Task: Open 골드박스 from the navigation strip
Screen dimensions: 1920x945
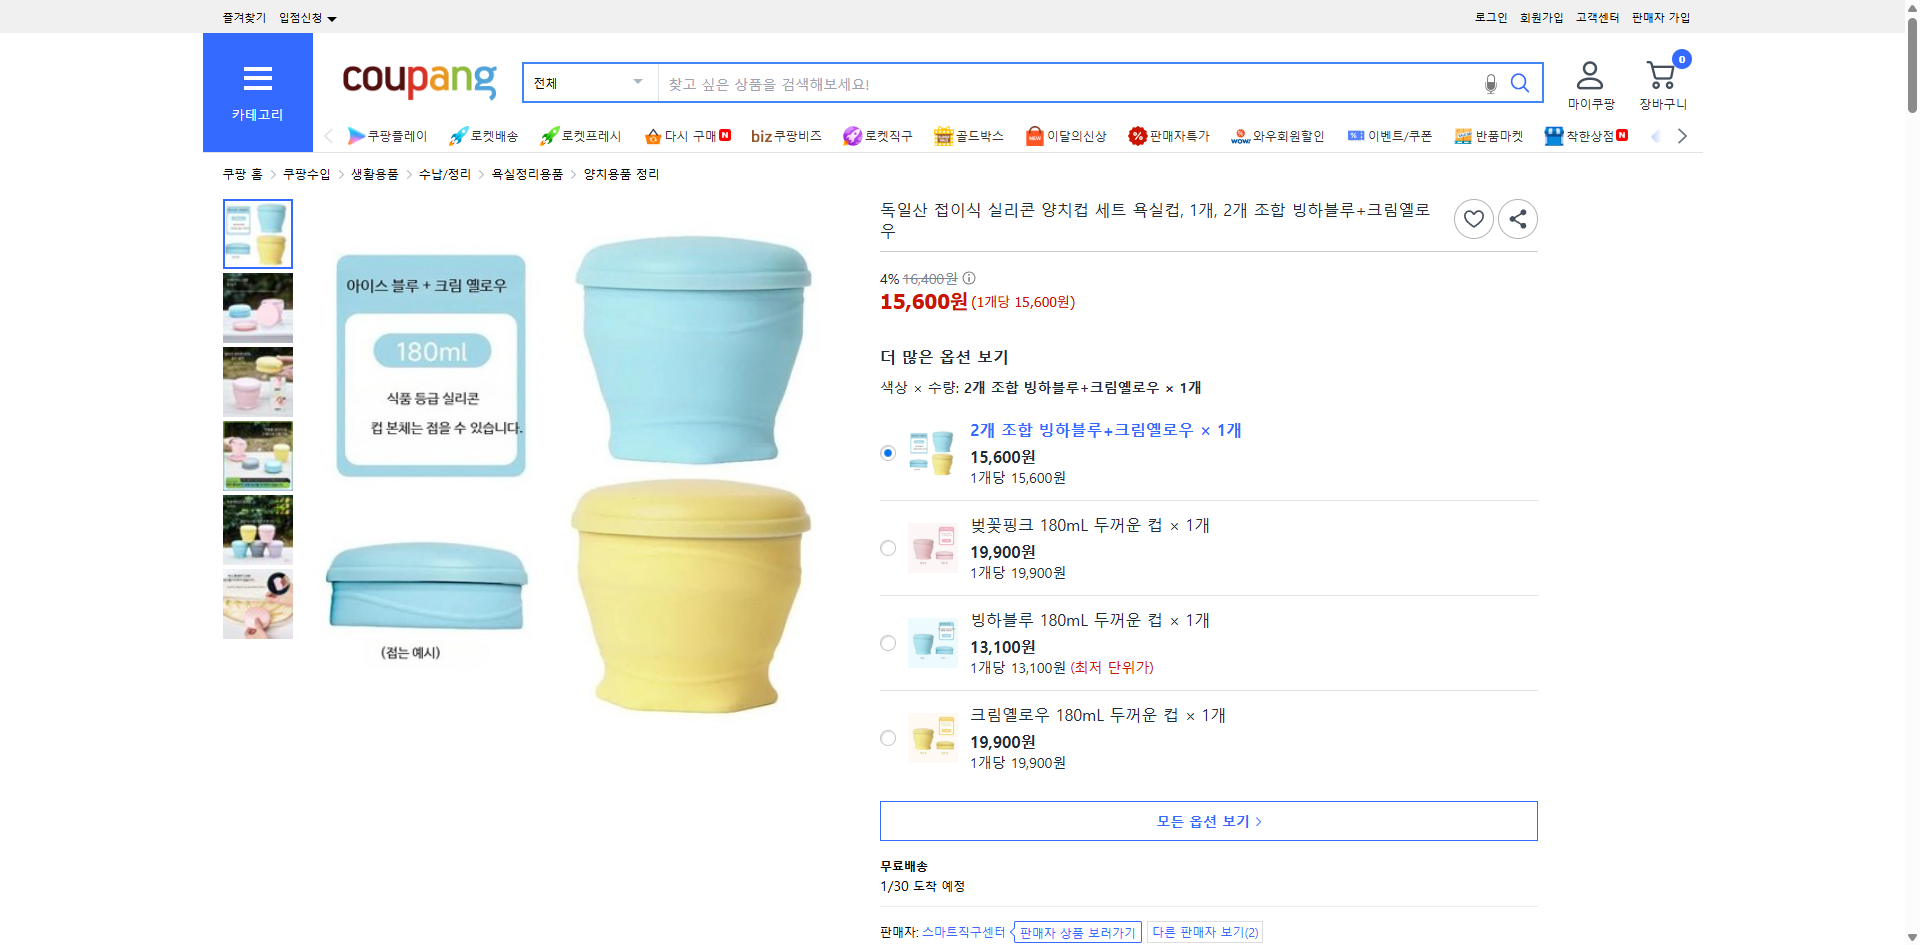Action: (x=968, y=136)
